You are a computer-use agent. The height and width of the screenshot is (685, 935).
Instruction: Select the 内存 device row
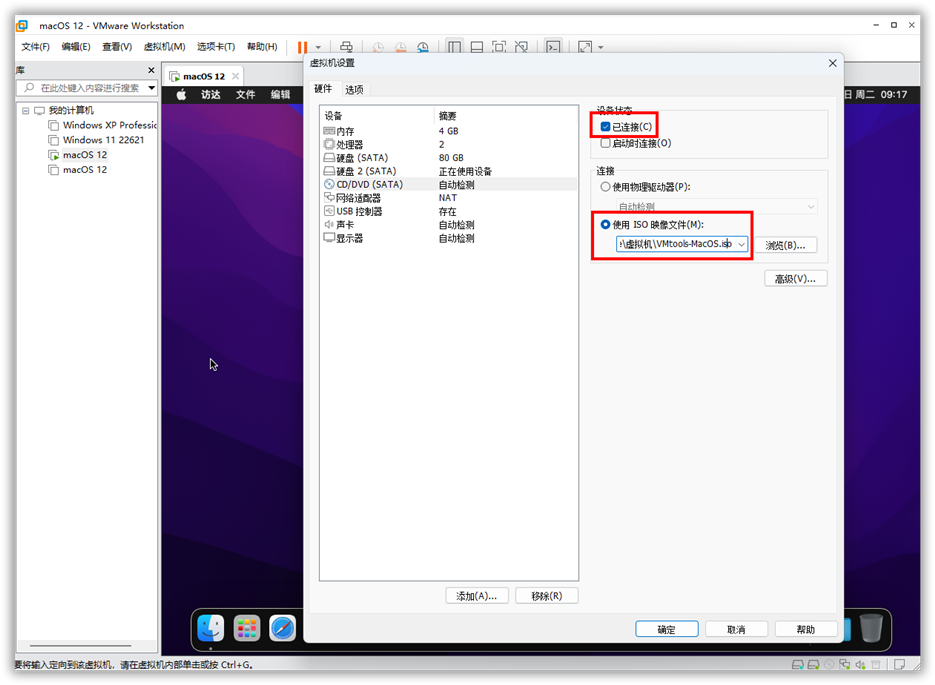448,131
